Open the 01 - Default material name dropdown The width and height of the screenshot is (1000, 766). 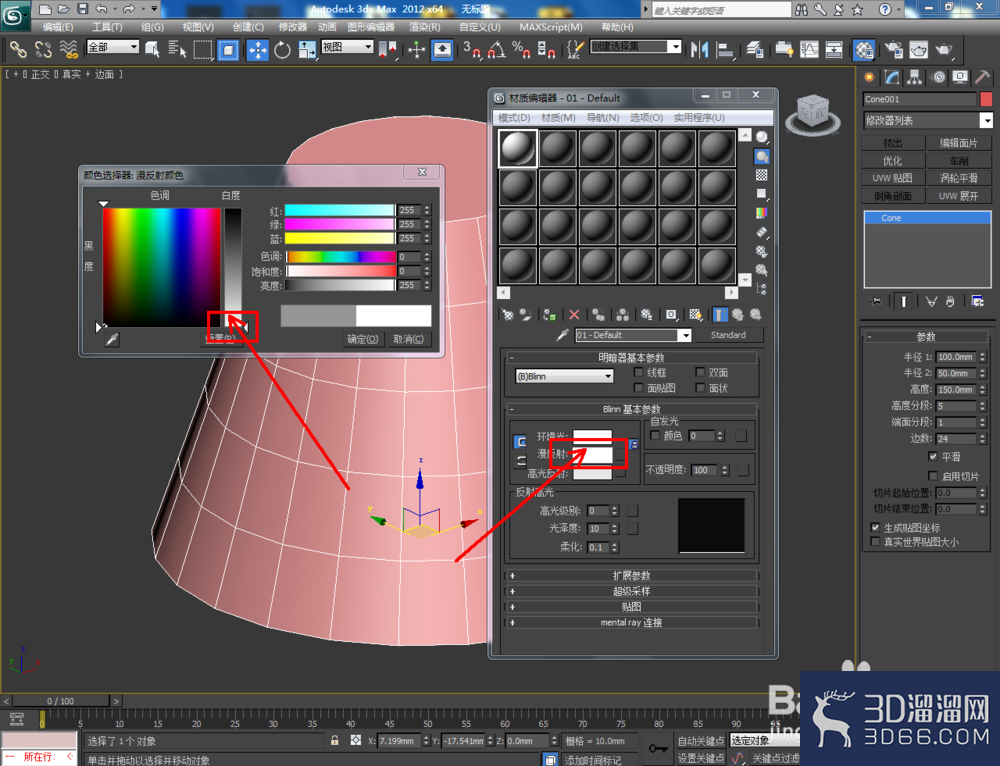[633, 335]
